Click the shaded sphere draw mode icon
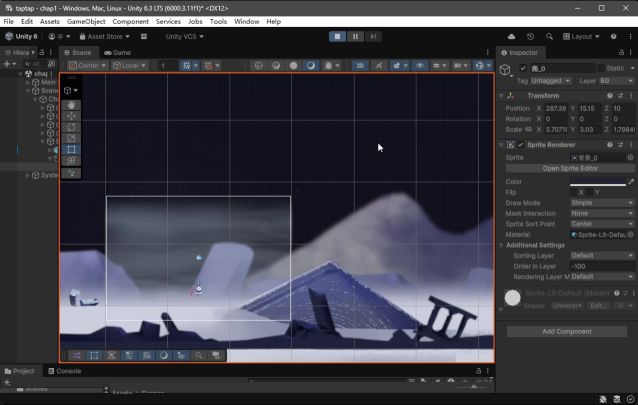The height and width of the screenshot is (405, 638). click(276, 66)
